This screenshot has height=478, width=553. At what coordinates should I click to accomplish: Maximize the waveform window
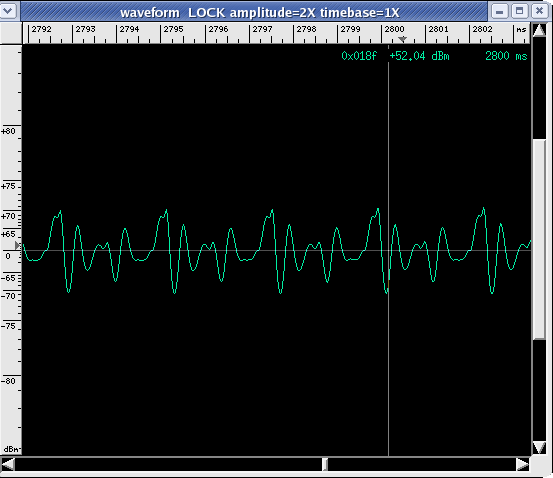(519, 11)
